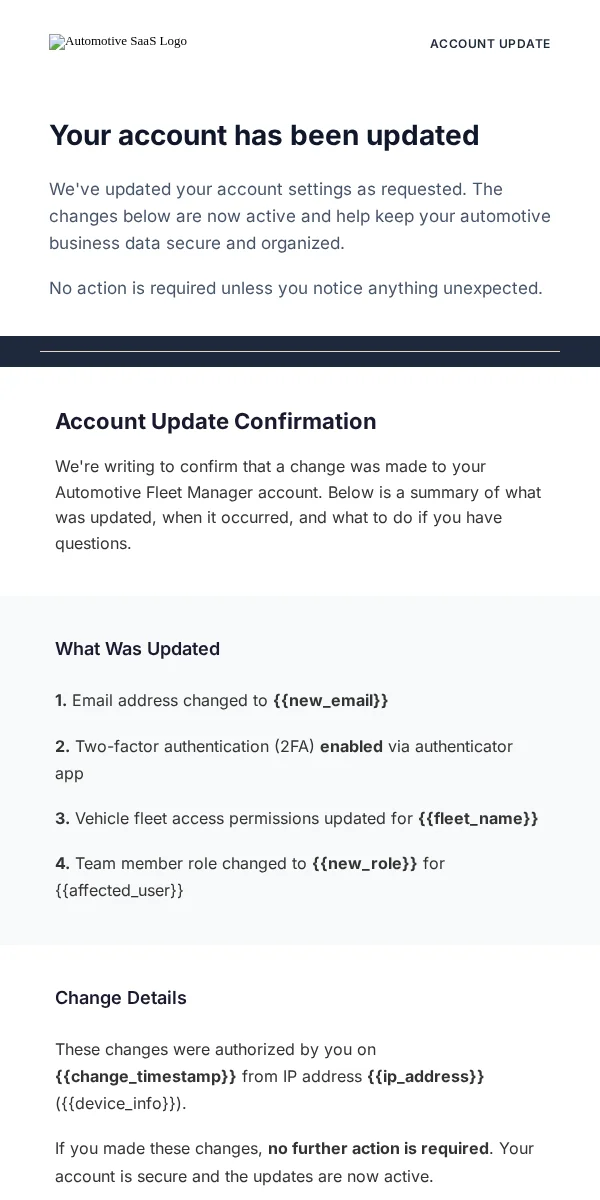Click list item number 1 about email address
The width and height of the screenshot is (600, 1200).
[222, 701]
